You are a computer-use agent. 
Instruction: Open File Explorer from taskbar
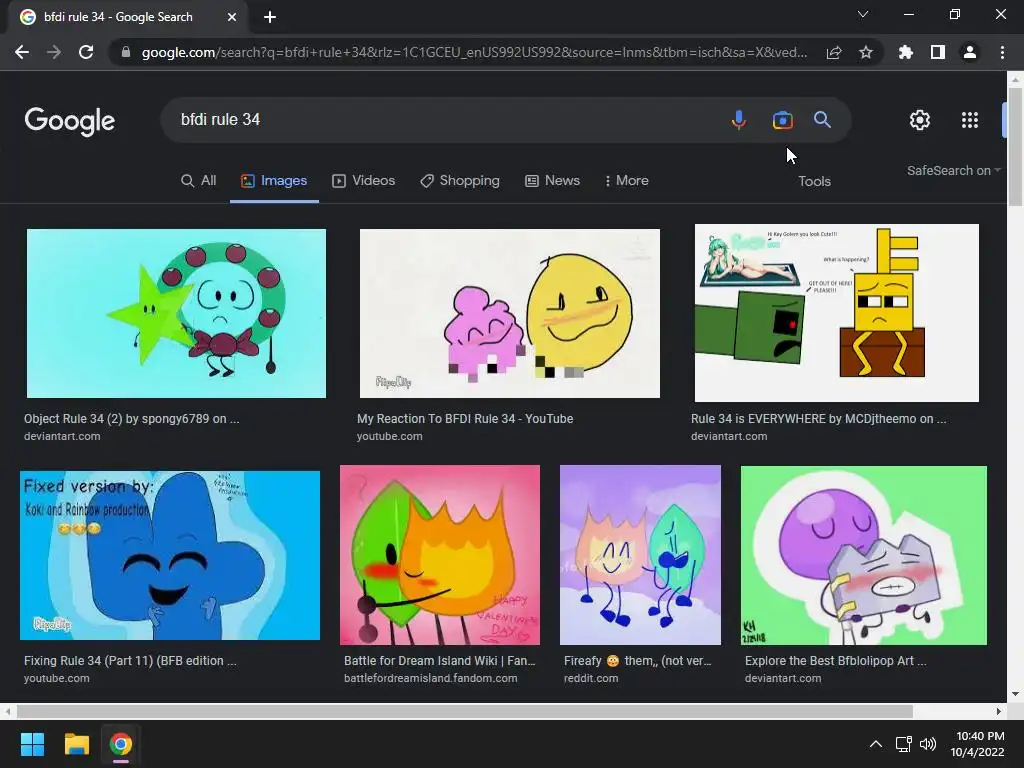tap(76, 744)
